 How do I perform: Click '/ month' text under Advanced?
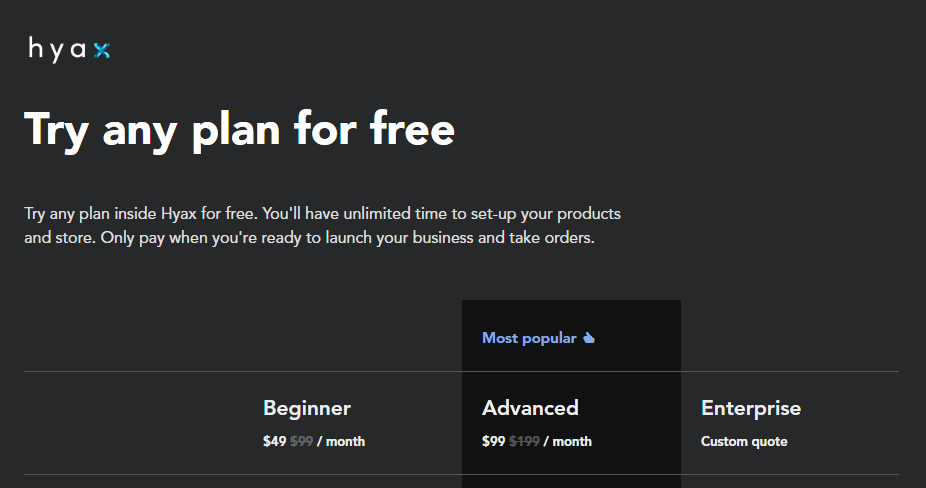point(568,441)
